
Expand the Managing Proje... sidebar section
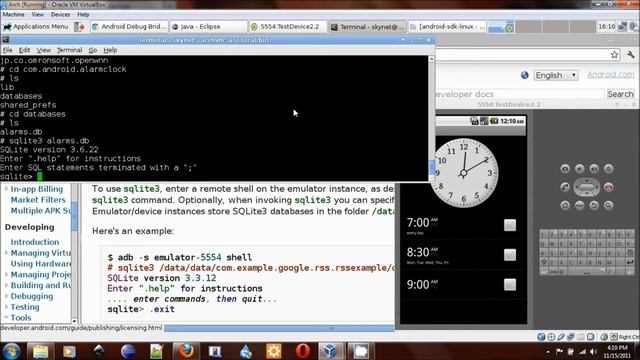coord(6,274)
